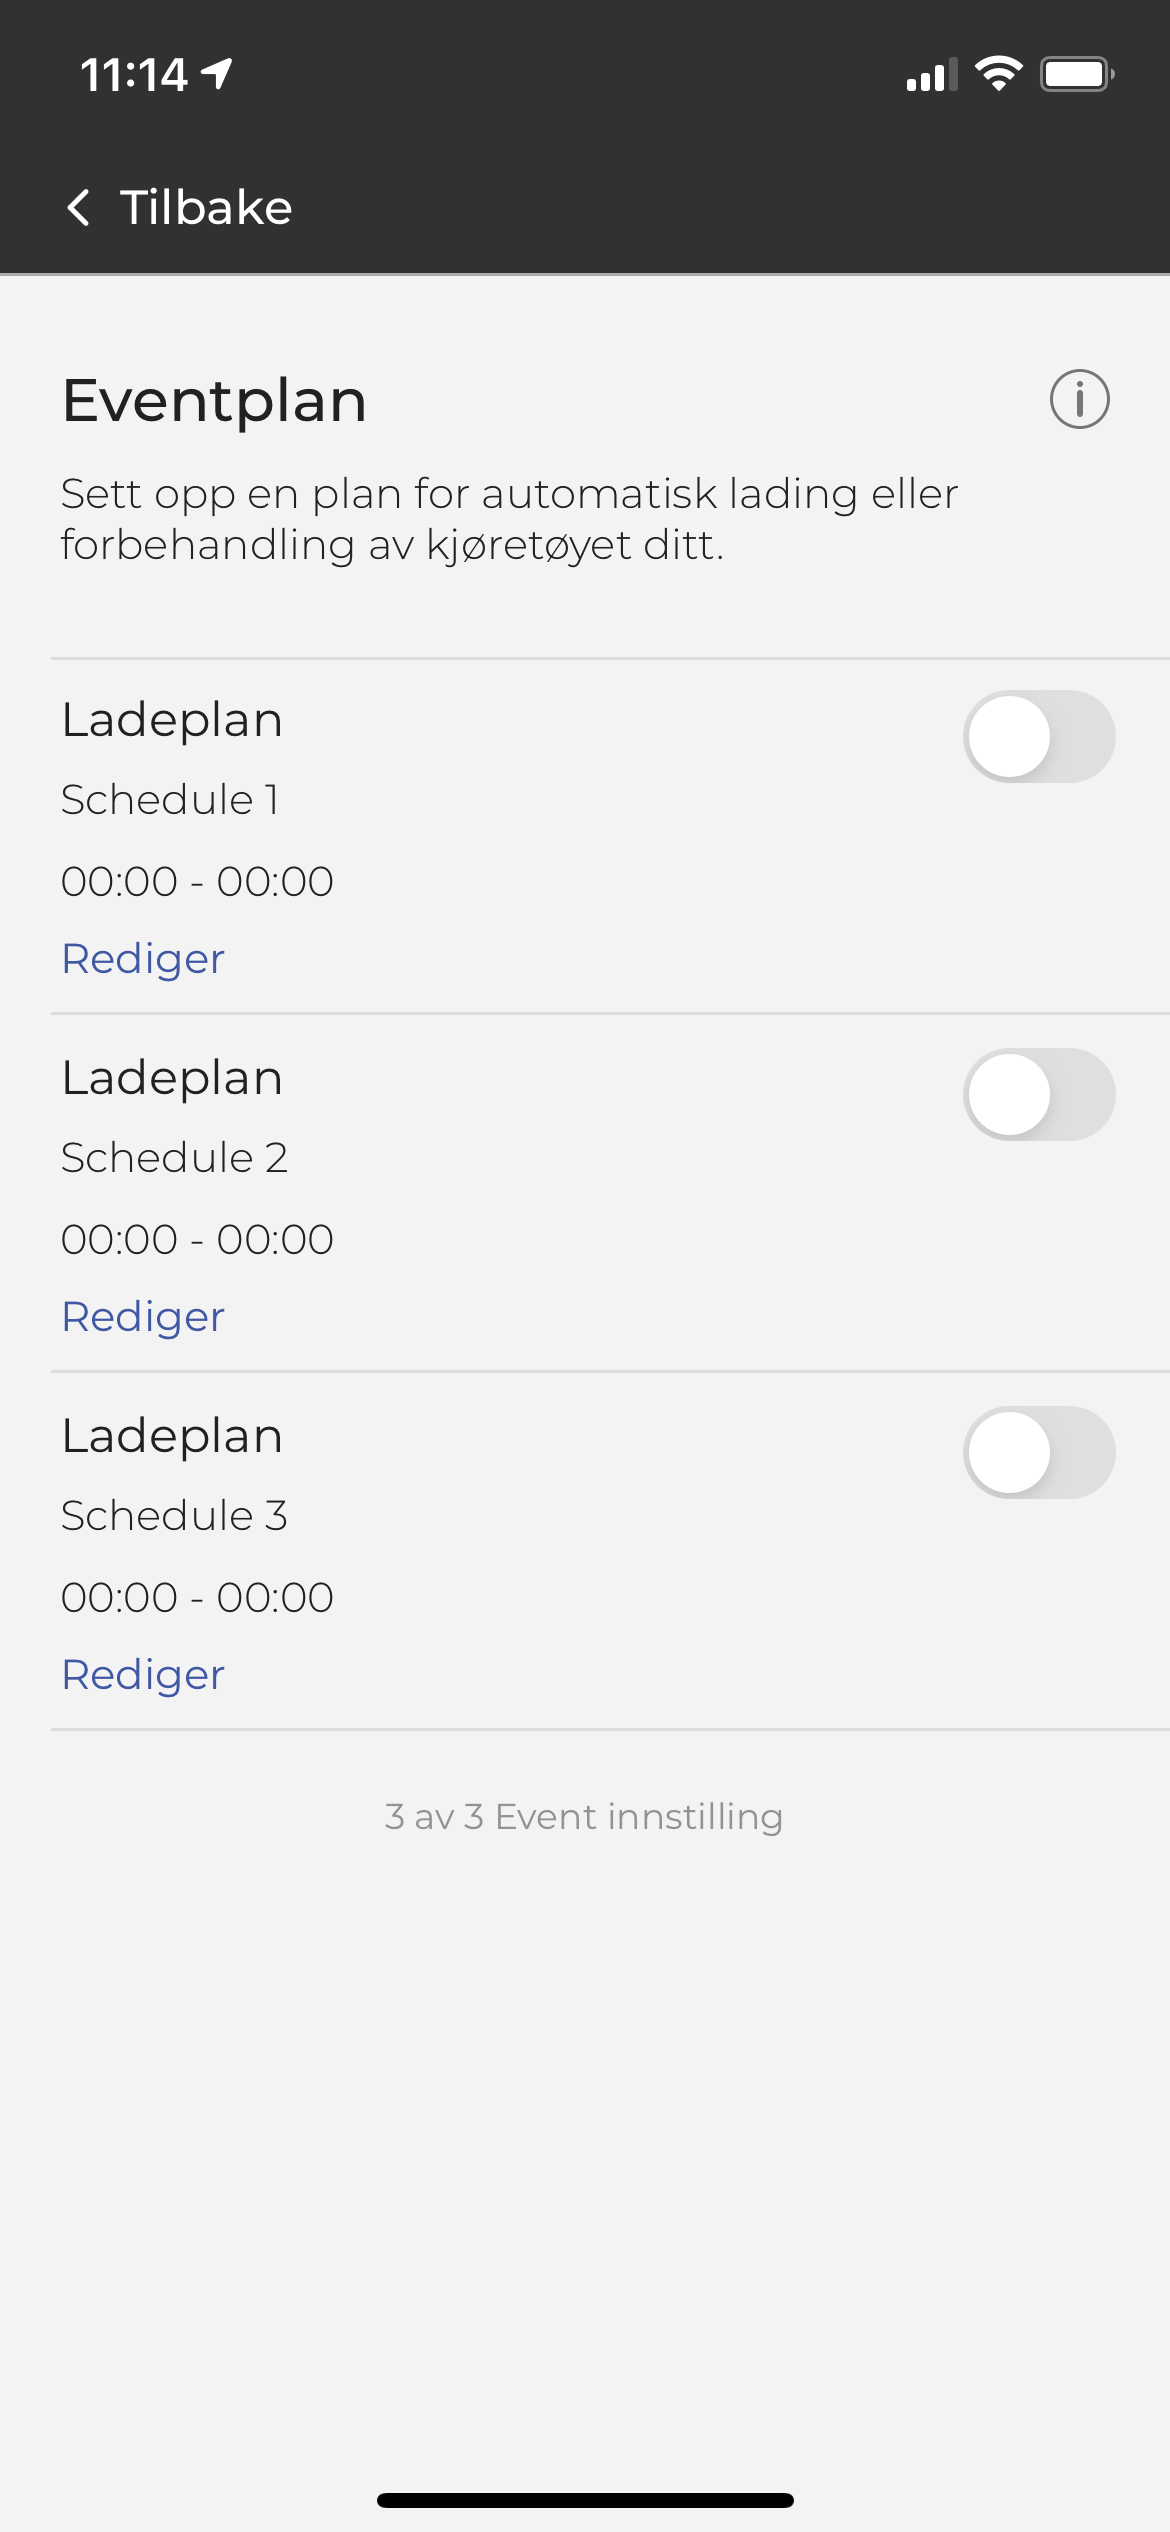Enable the Schedule 2 Ladeplan toggle

click(1039, 1094)
